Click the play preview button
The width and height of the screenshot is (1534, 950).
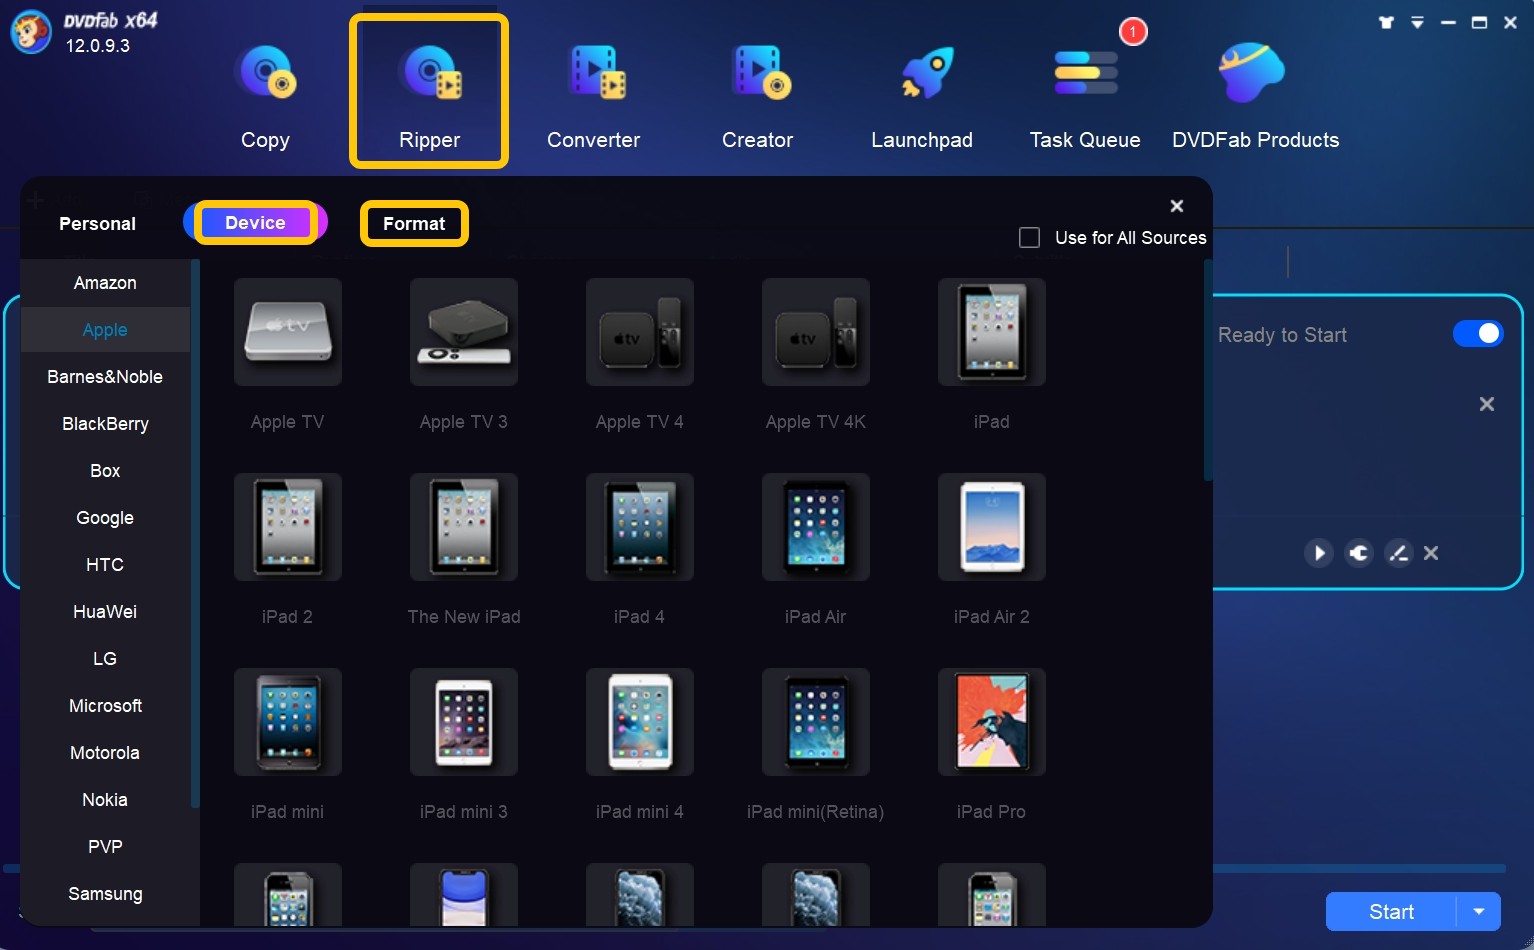tap(1319, 553)
